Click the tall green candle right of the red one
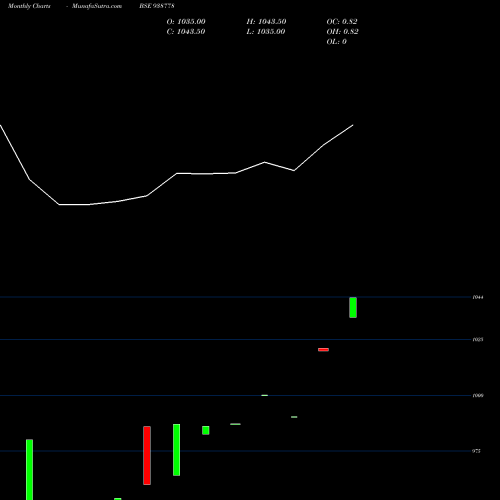This screenshot has width=500, height=500. click(x=177, y=450)
